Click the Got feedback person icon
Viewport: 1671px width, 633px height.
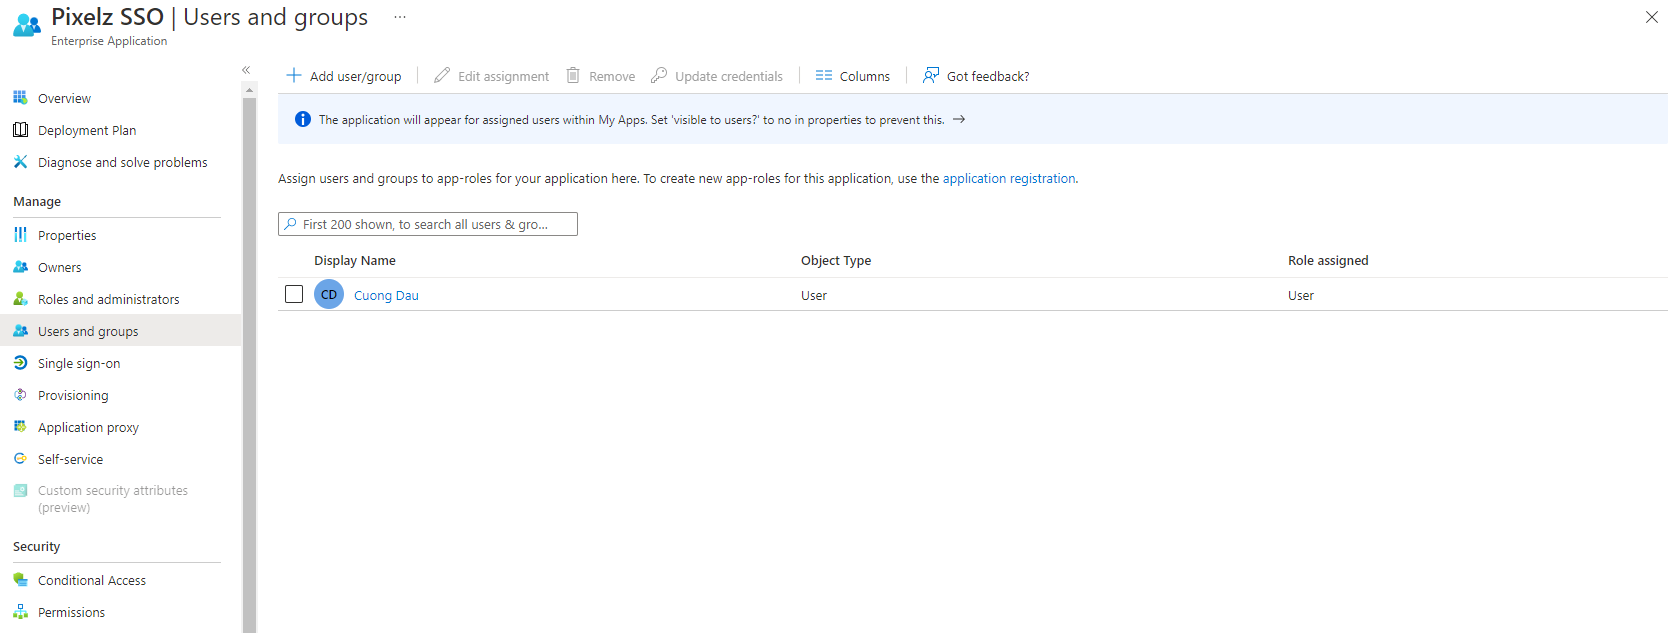[931, 75]
